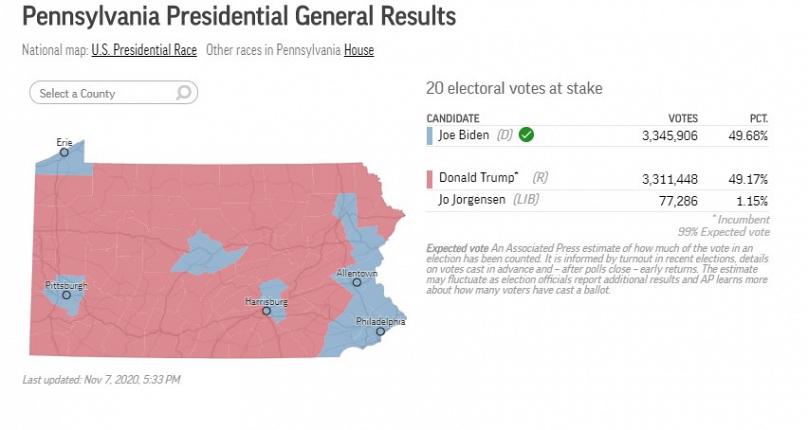Click the Jo Jorgensen candidate row
Image resolution: width=808 pixels, height=430 pixels.
[597, 201]
